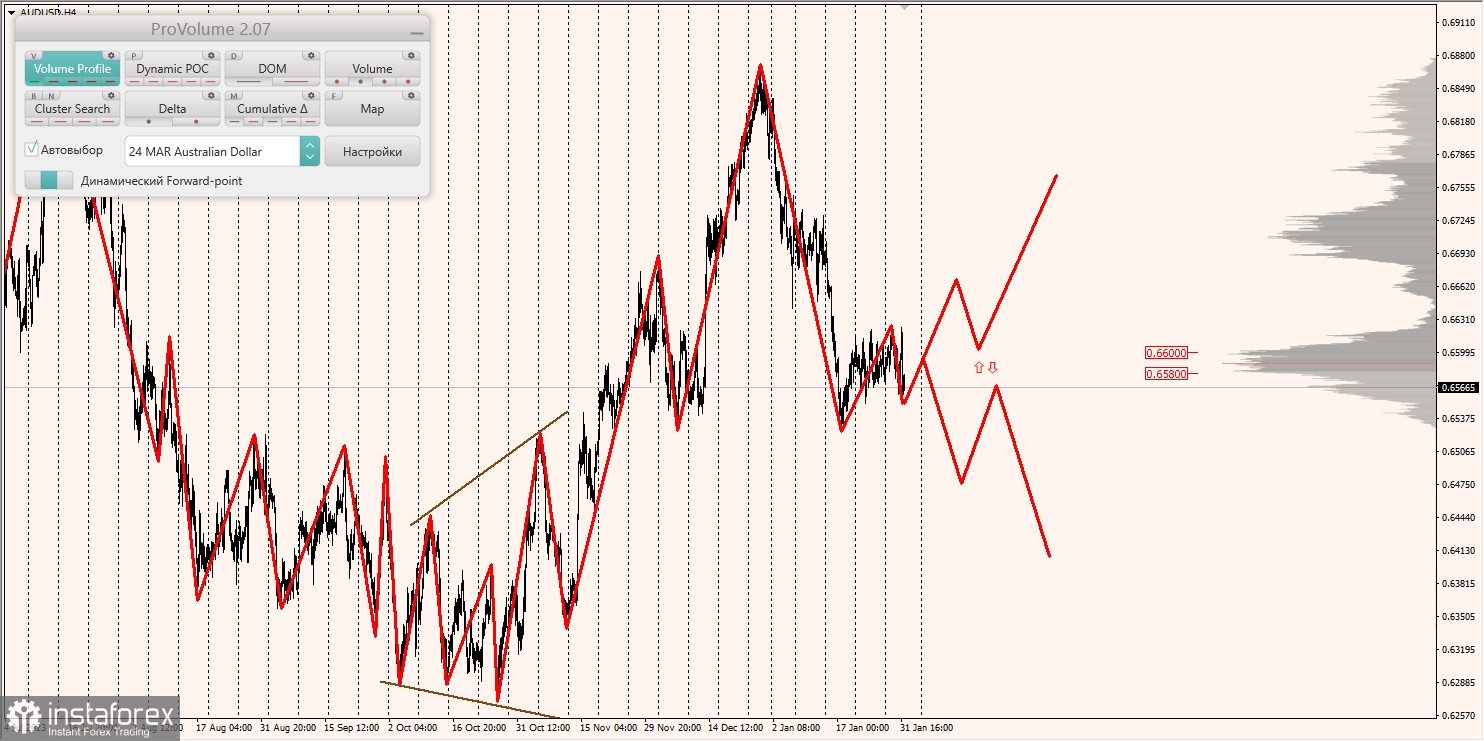Toggle the Volume module button
1484x741 pixels.
(372, 69)
